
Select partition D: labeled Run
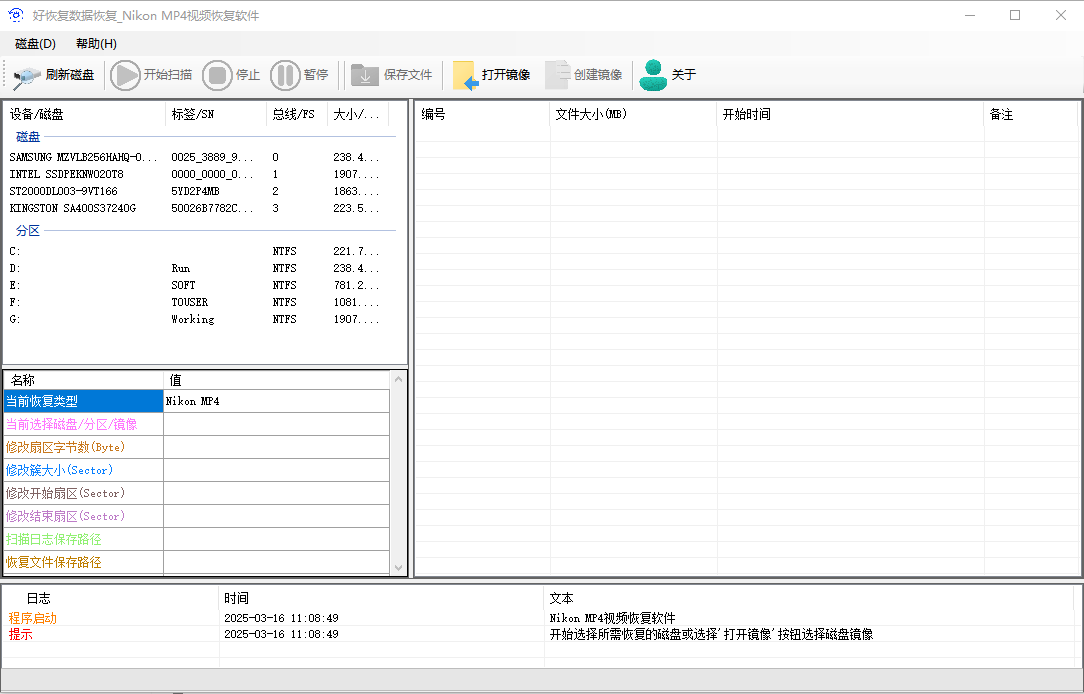[x=200, y=268]
